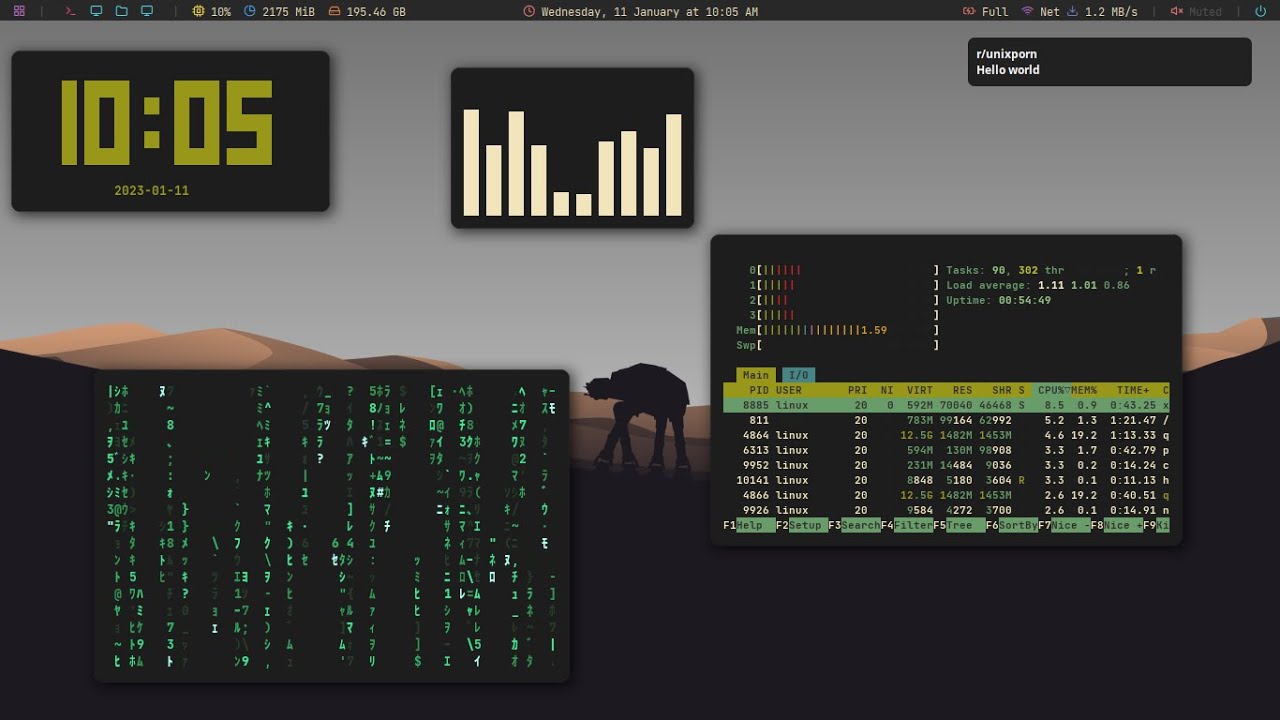
Task: Click the clock icon before the date
Action: click(529, 12)
